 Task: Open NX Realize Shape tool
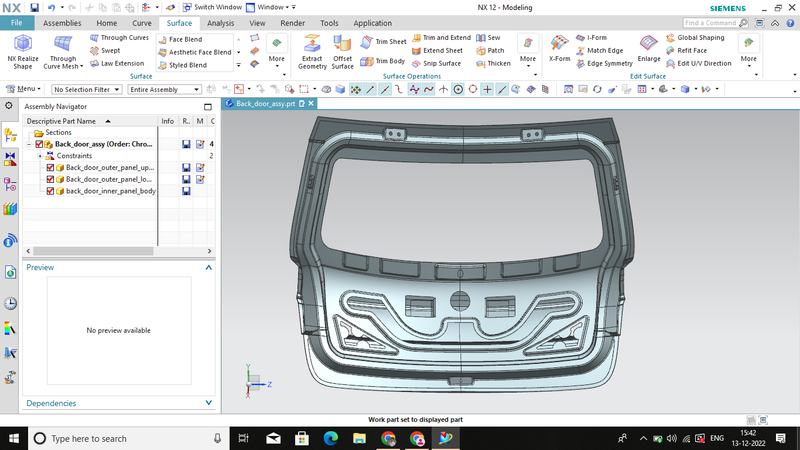[x=23, y=52]
